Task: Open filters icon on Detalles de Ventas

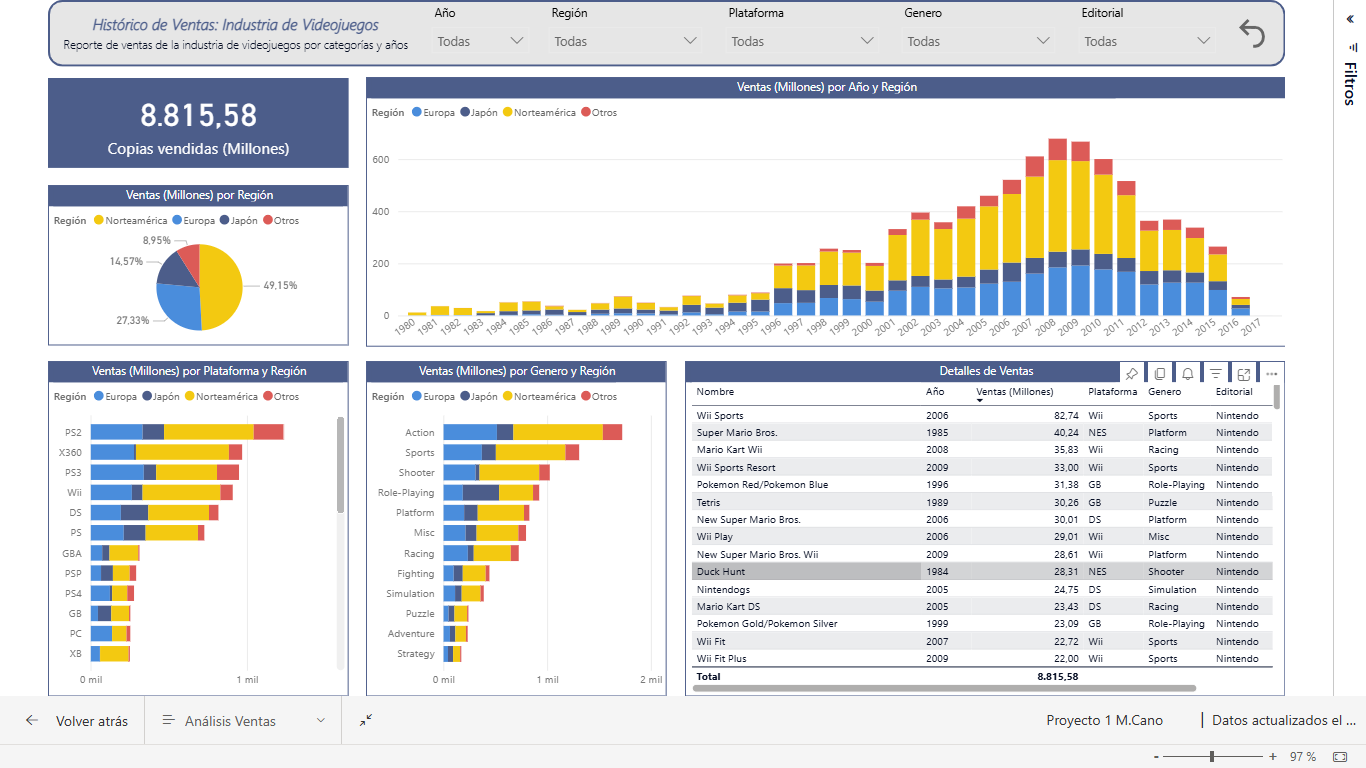Action: pos(1215,374)
